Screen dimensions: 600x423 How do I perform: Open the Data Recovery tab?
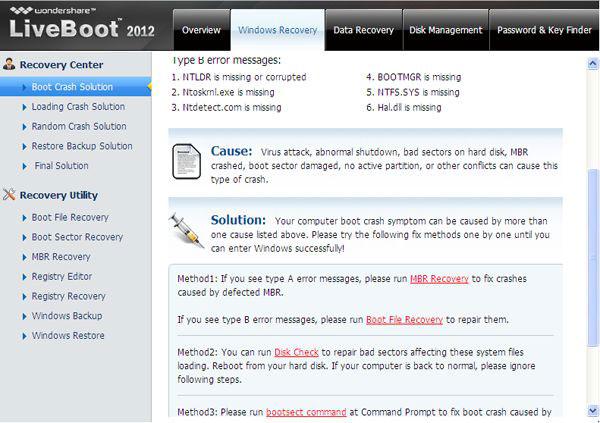(x=364, y=30)
